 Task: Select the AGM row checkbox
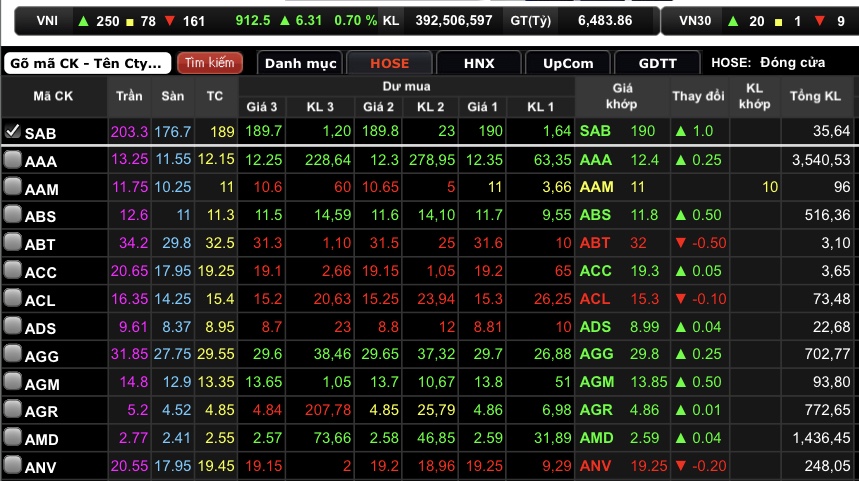pos(12,381)
